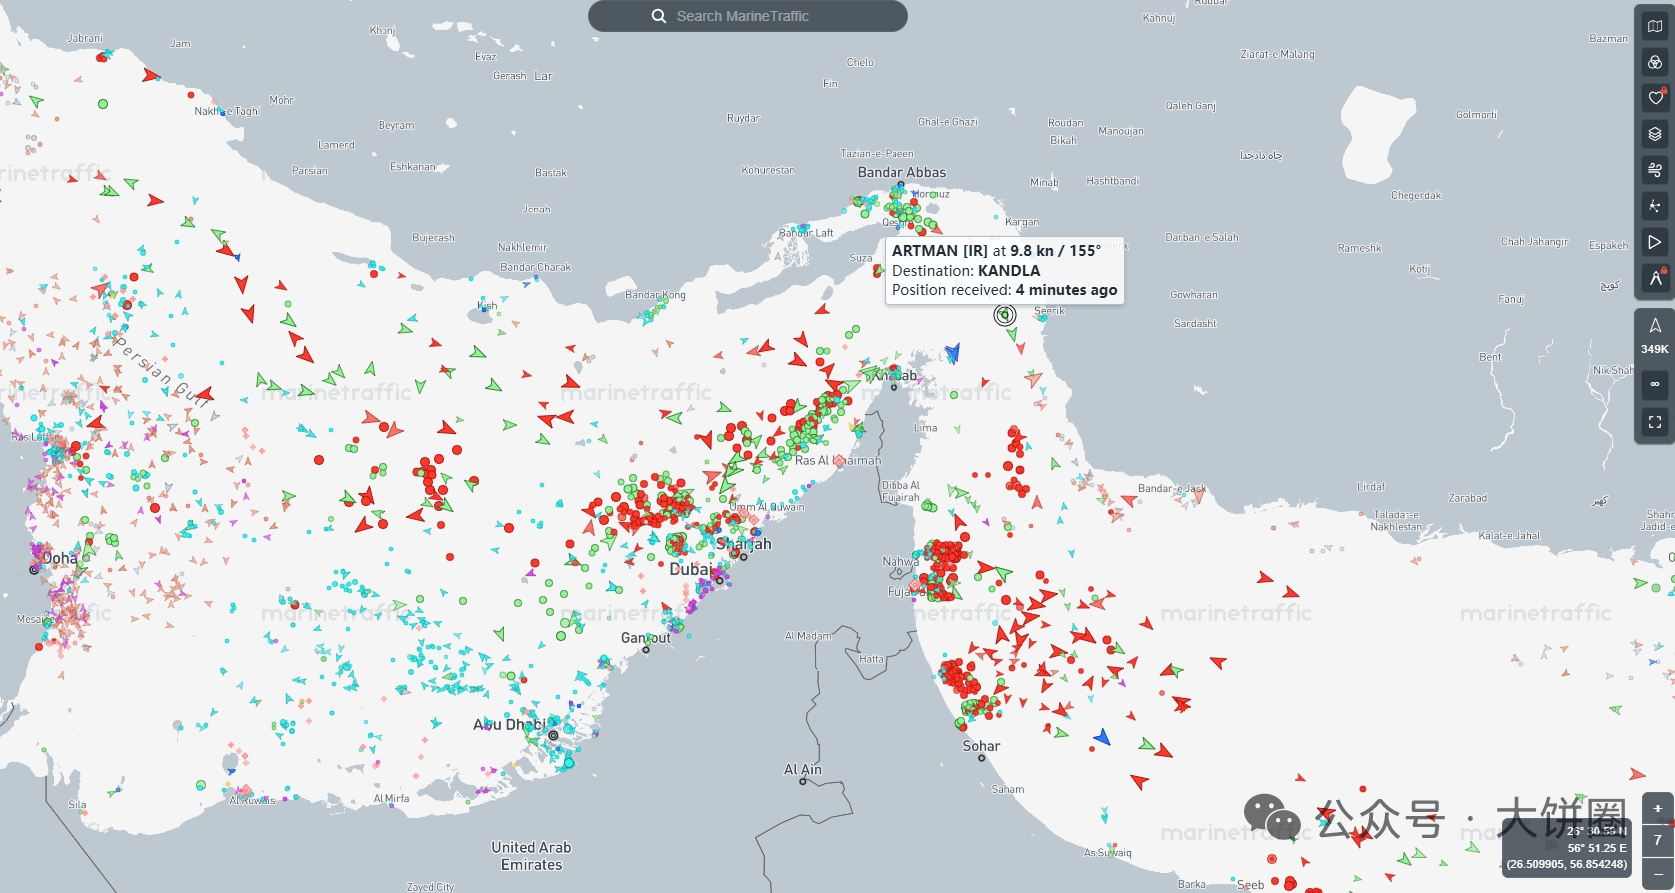Click the Al Ruwais label

click(252, 800)
